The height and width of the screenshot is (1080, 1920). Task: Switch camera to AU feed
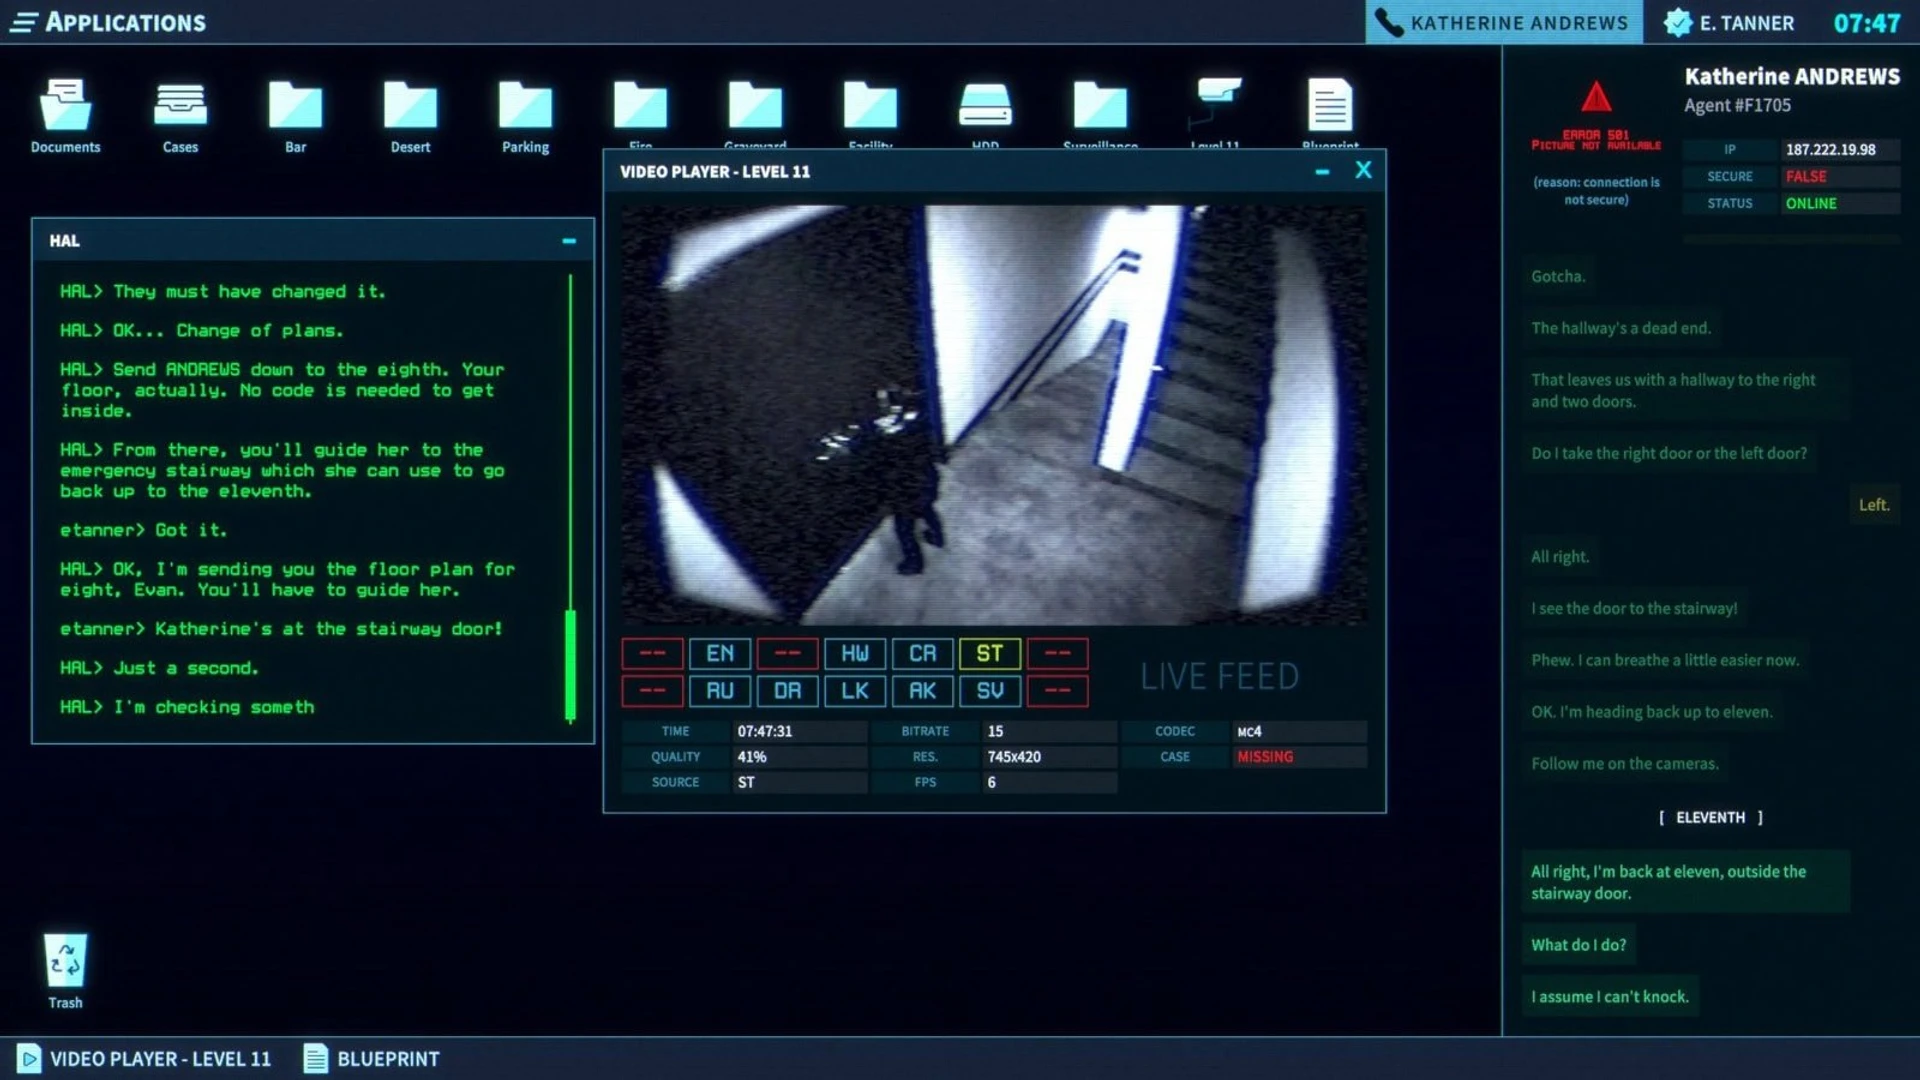point(720,691)
